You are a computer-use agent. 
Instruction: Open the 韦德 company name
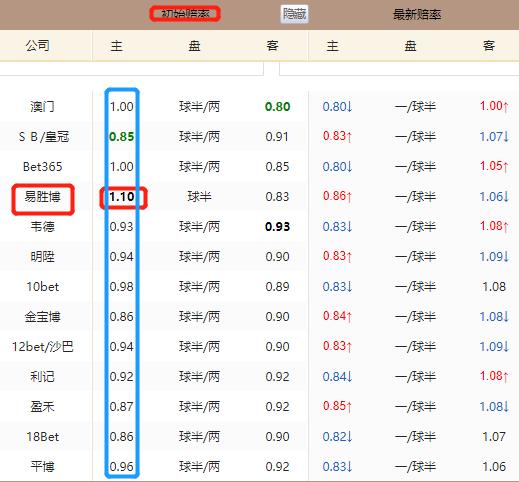click(x=42, y=227)
